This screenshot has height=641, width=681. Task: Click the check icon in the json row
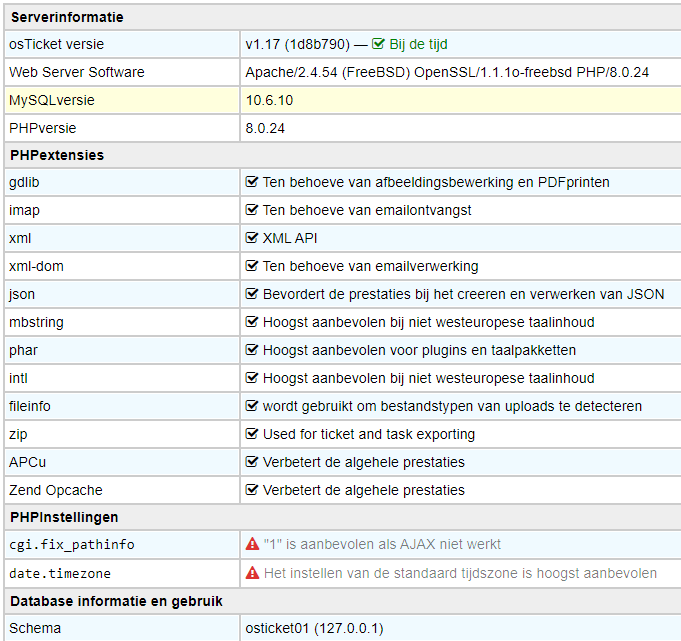[251, 294]
